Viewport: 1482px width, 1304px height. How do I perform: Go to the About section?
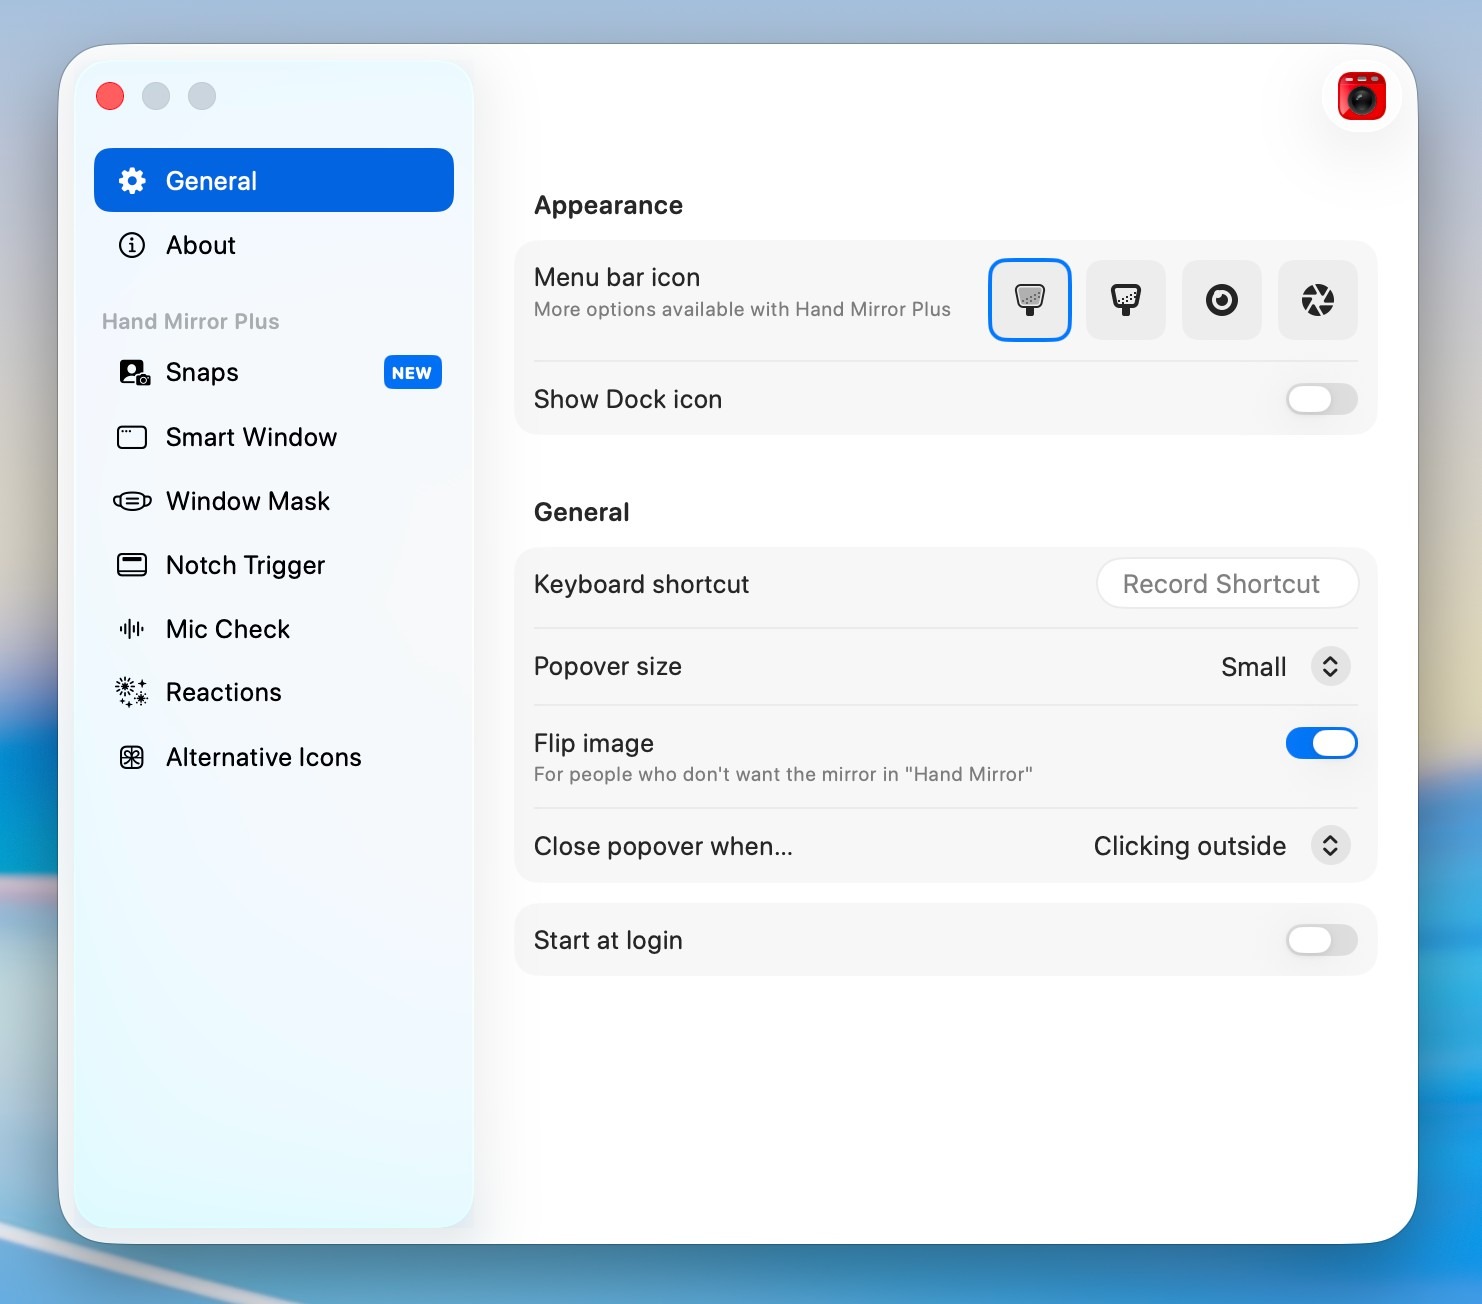pos(274,245)
